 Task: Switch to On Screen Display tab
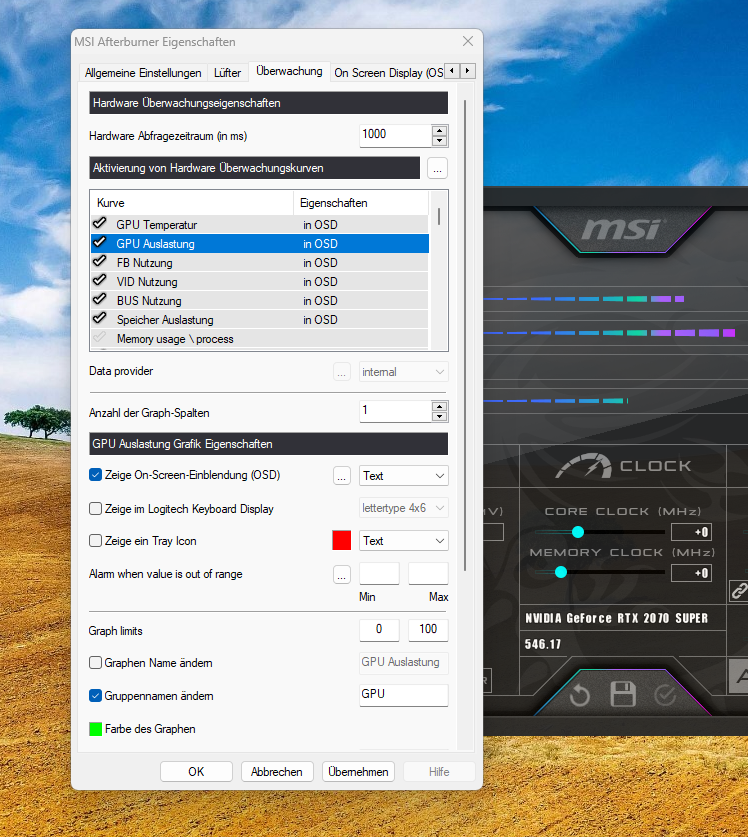tap(388, 73)
